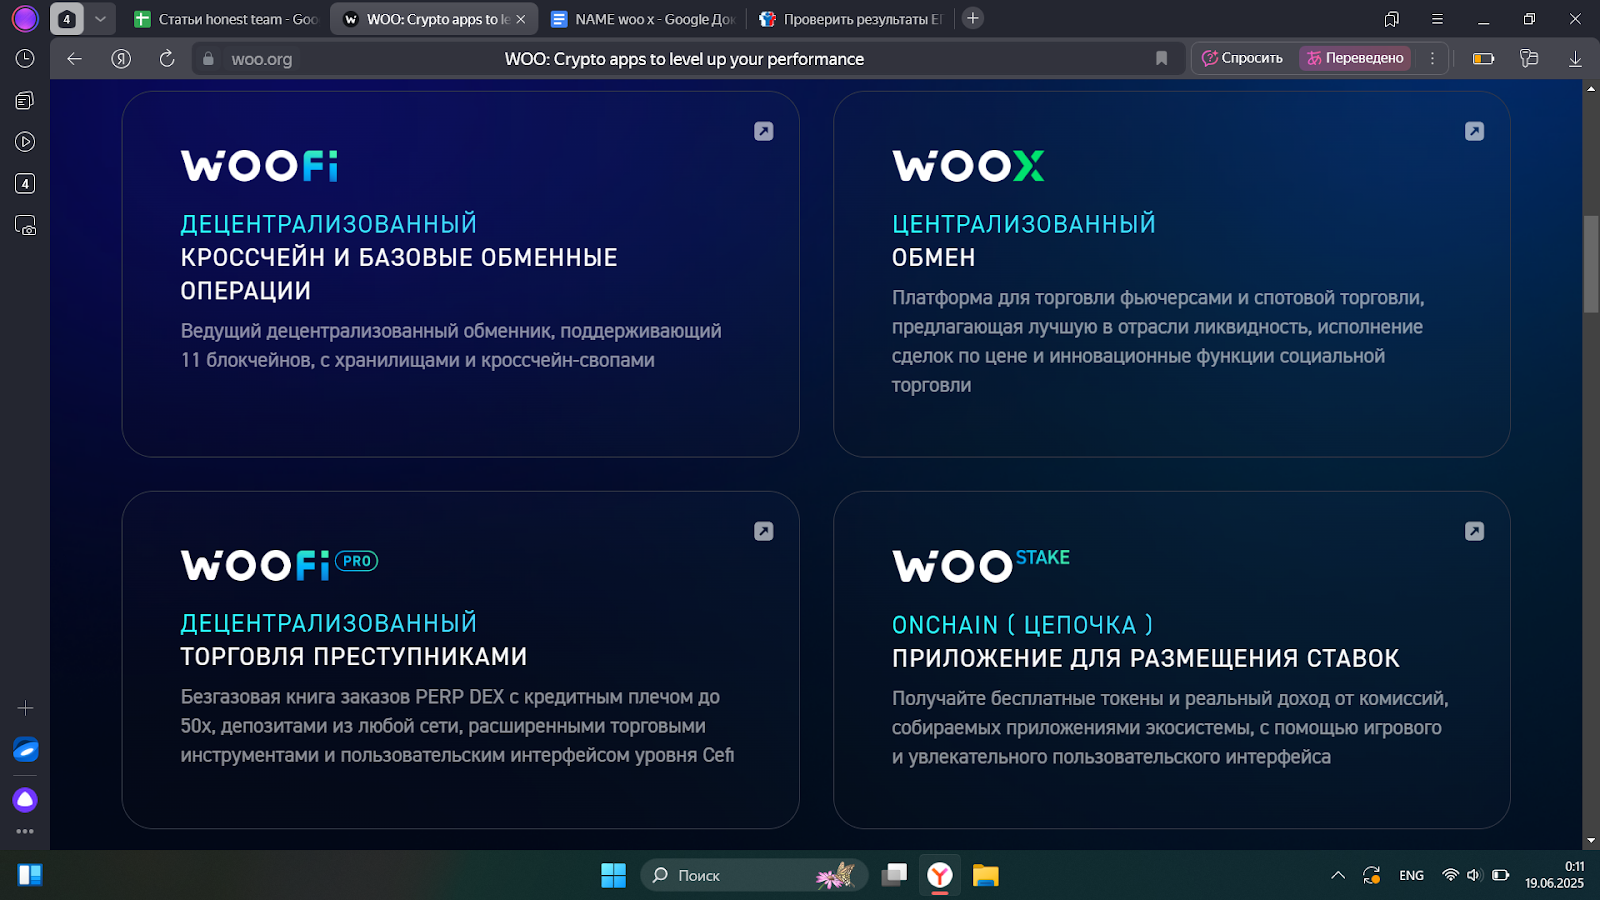
Task: Click the lock icon for site info
Action: coord(208,59)
